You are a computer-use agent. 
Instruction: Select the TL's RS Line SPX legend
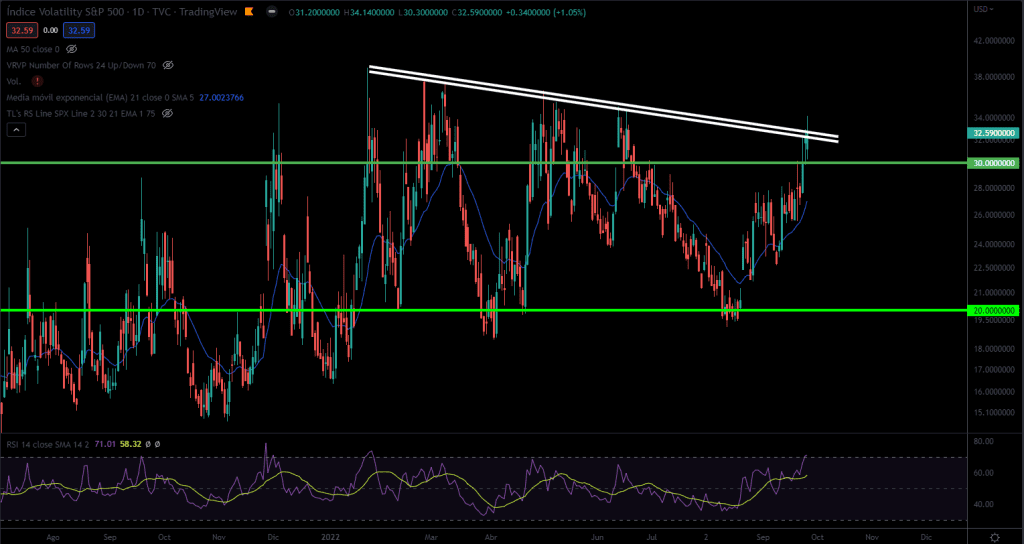point(81,114)
